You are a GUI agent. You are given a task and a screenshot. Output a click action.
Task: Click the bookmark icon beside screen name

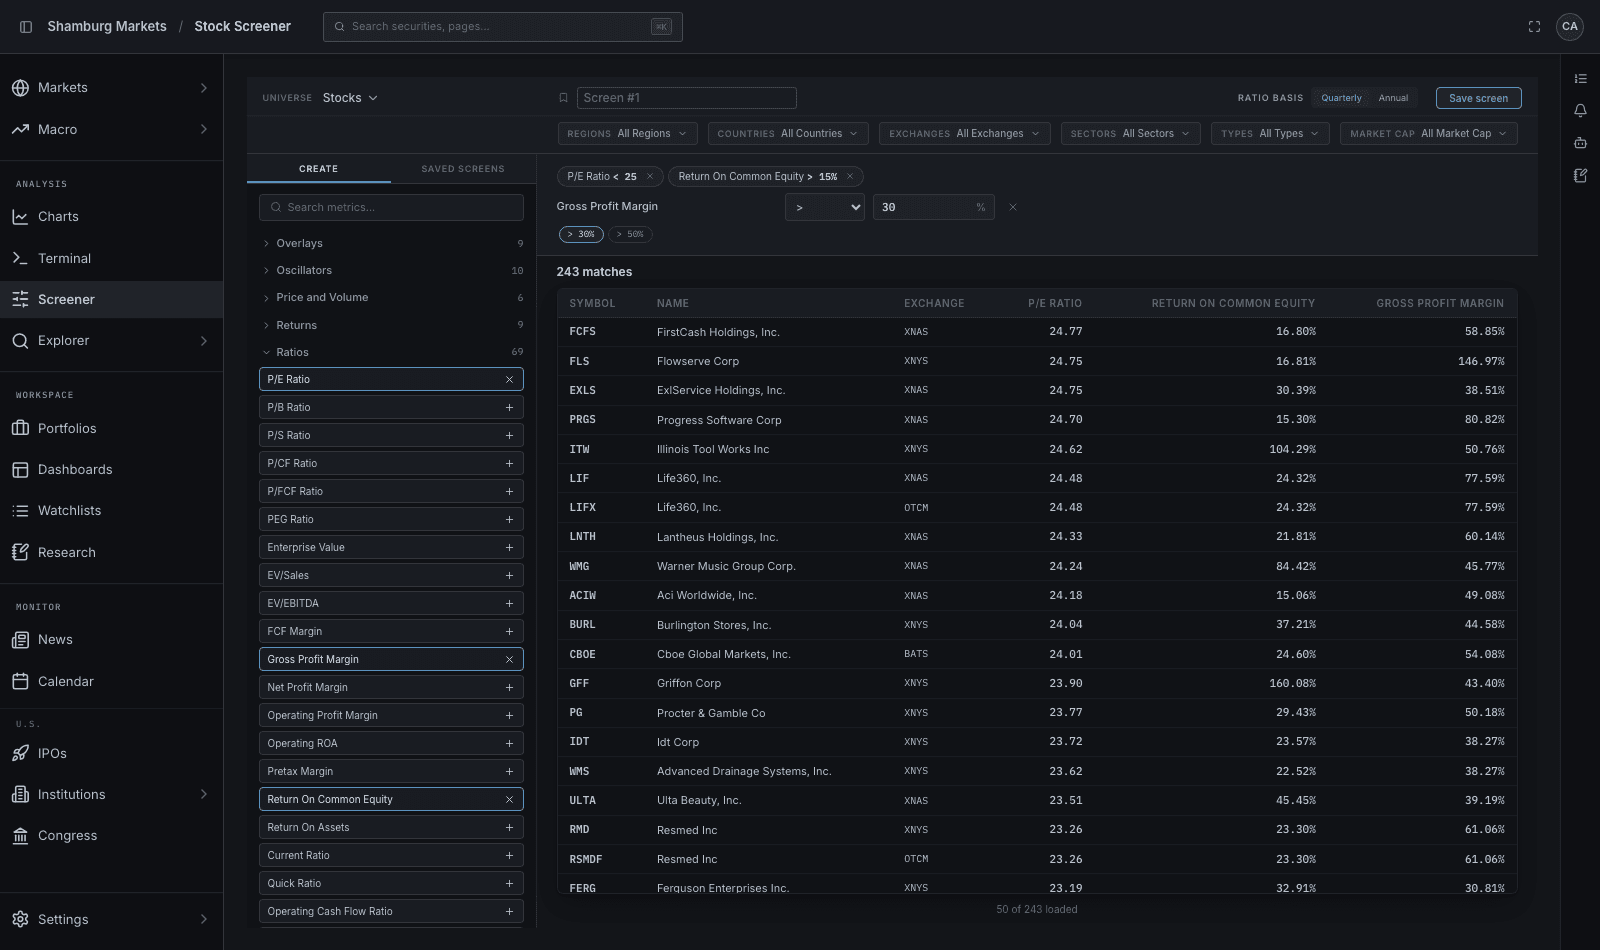tap(563, 98)
